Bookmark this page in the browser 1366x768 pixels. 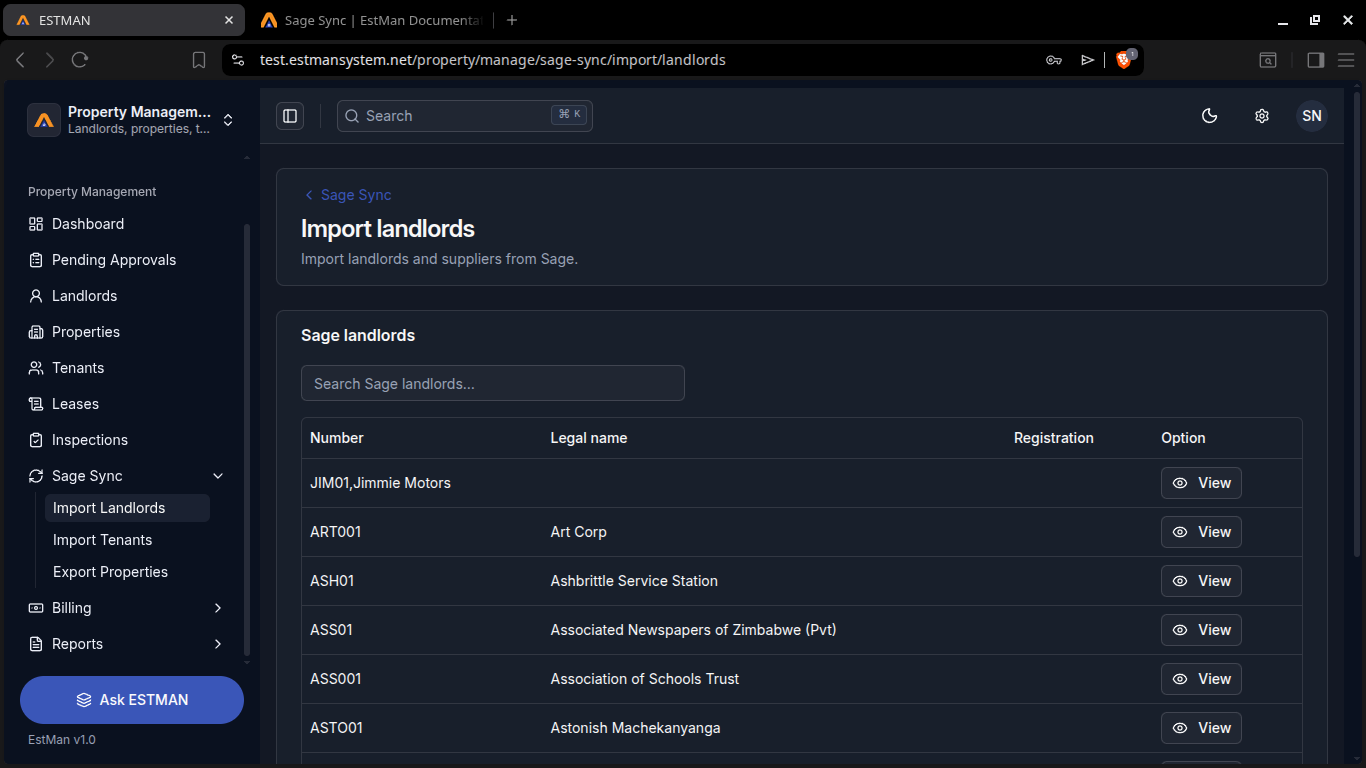pyautogui.click(x=199, y=60)
